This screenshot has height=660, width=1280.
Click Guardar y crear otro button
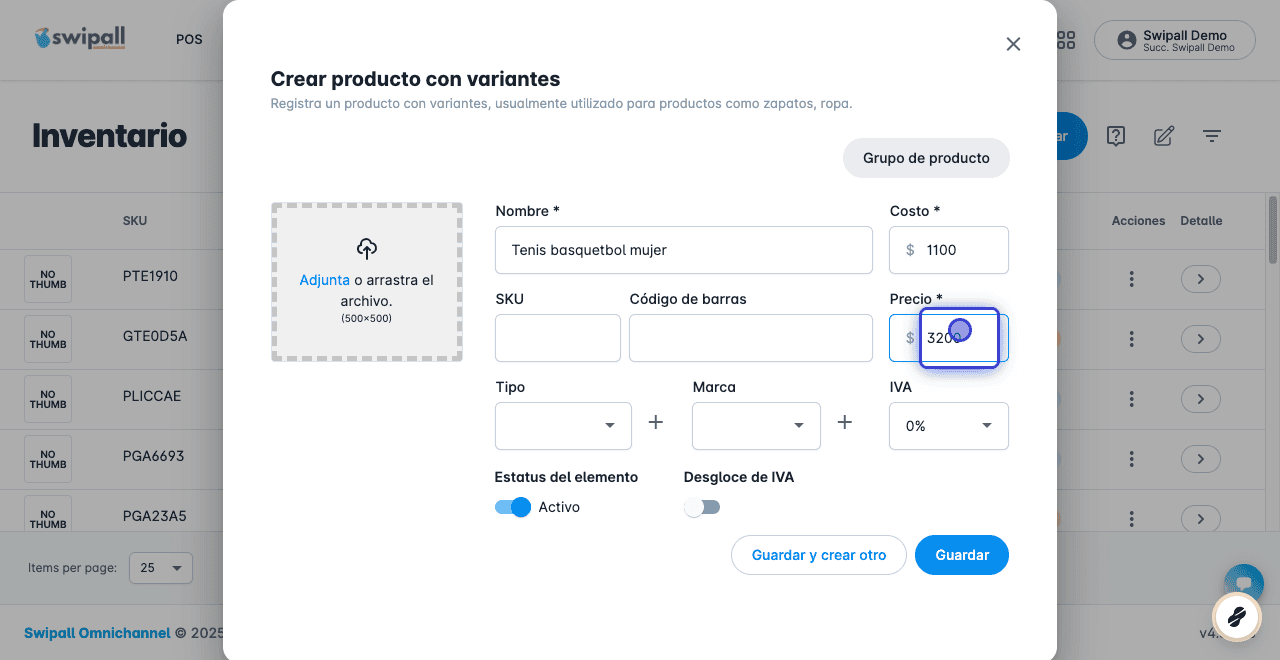tap(819, 555)
